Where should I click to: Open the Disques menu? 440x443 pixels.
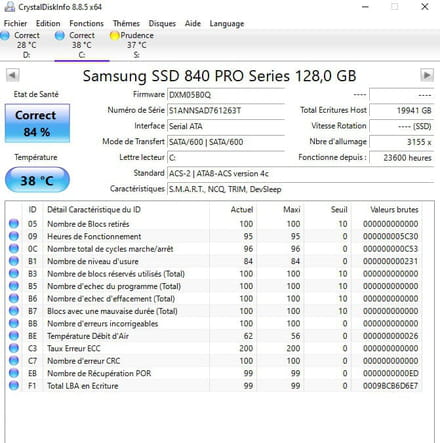point(162,24)
